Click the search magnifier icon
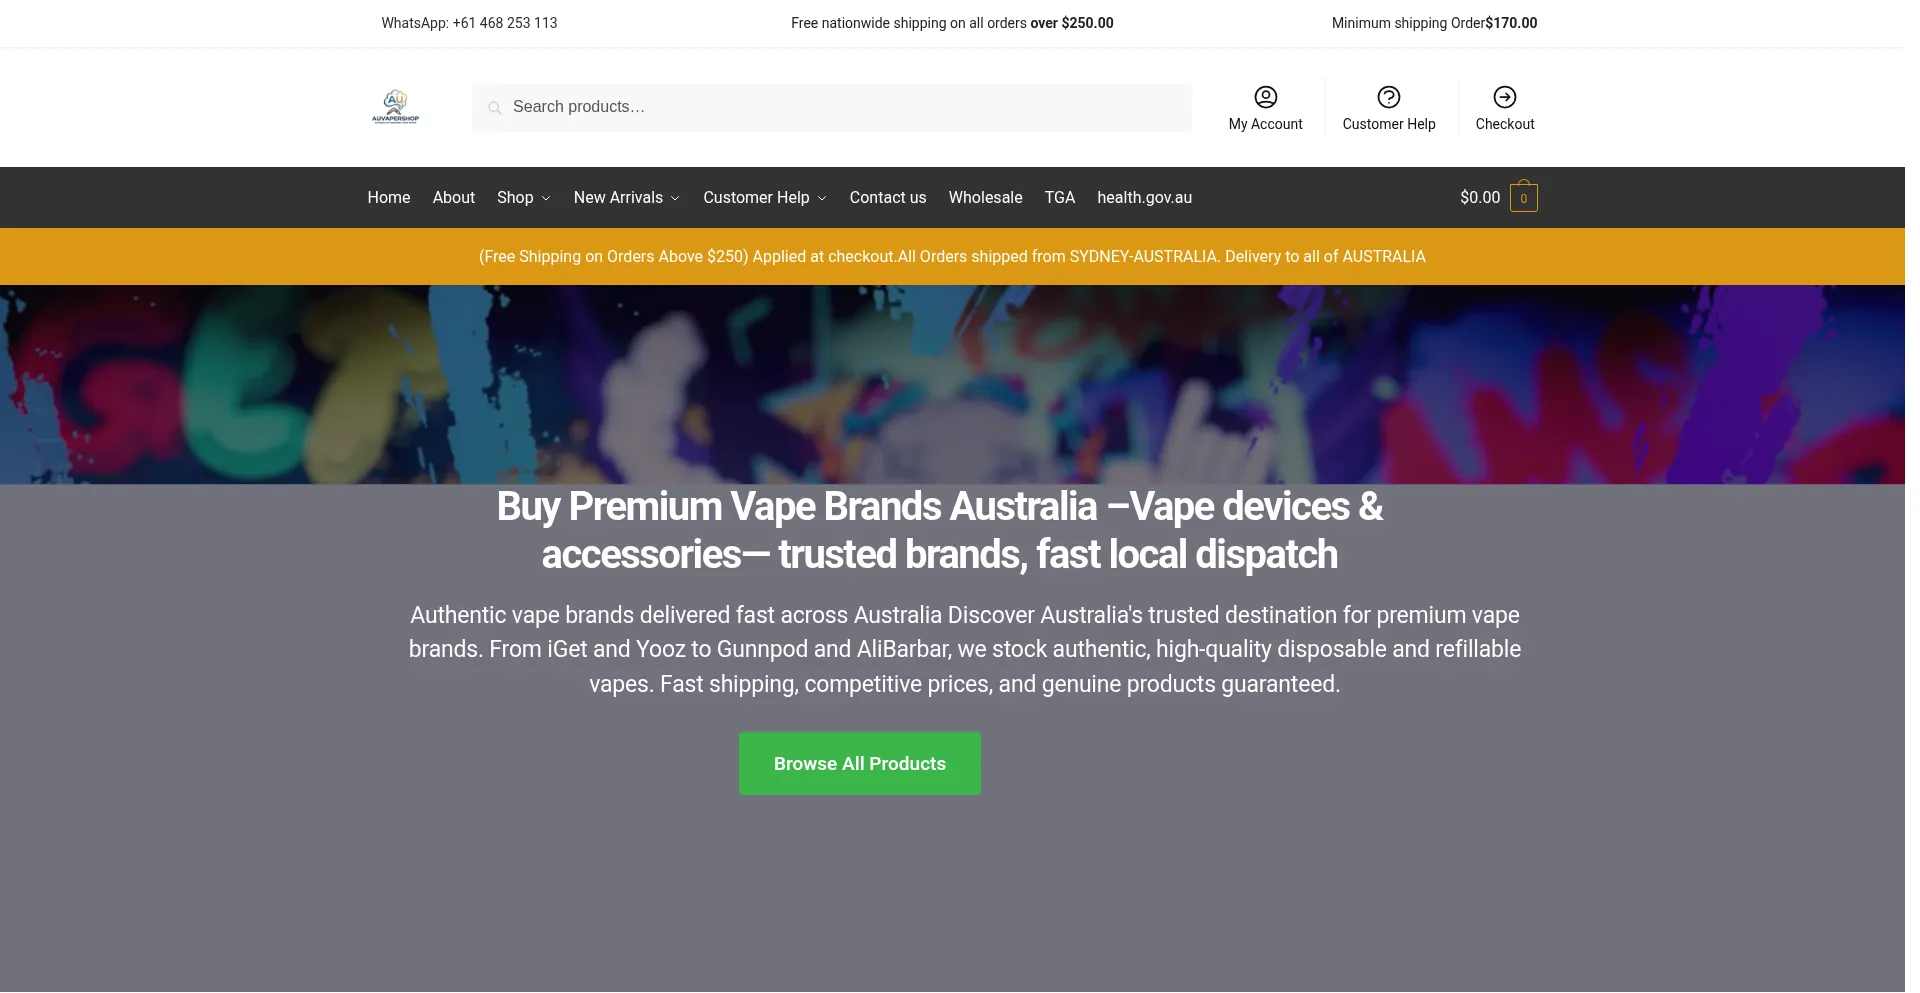The image size is (1920, 993). [494, 108]
